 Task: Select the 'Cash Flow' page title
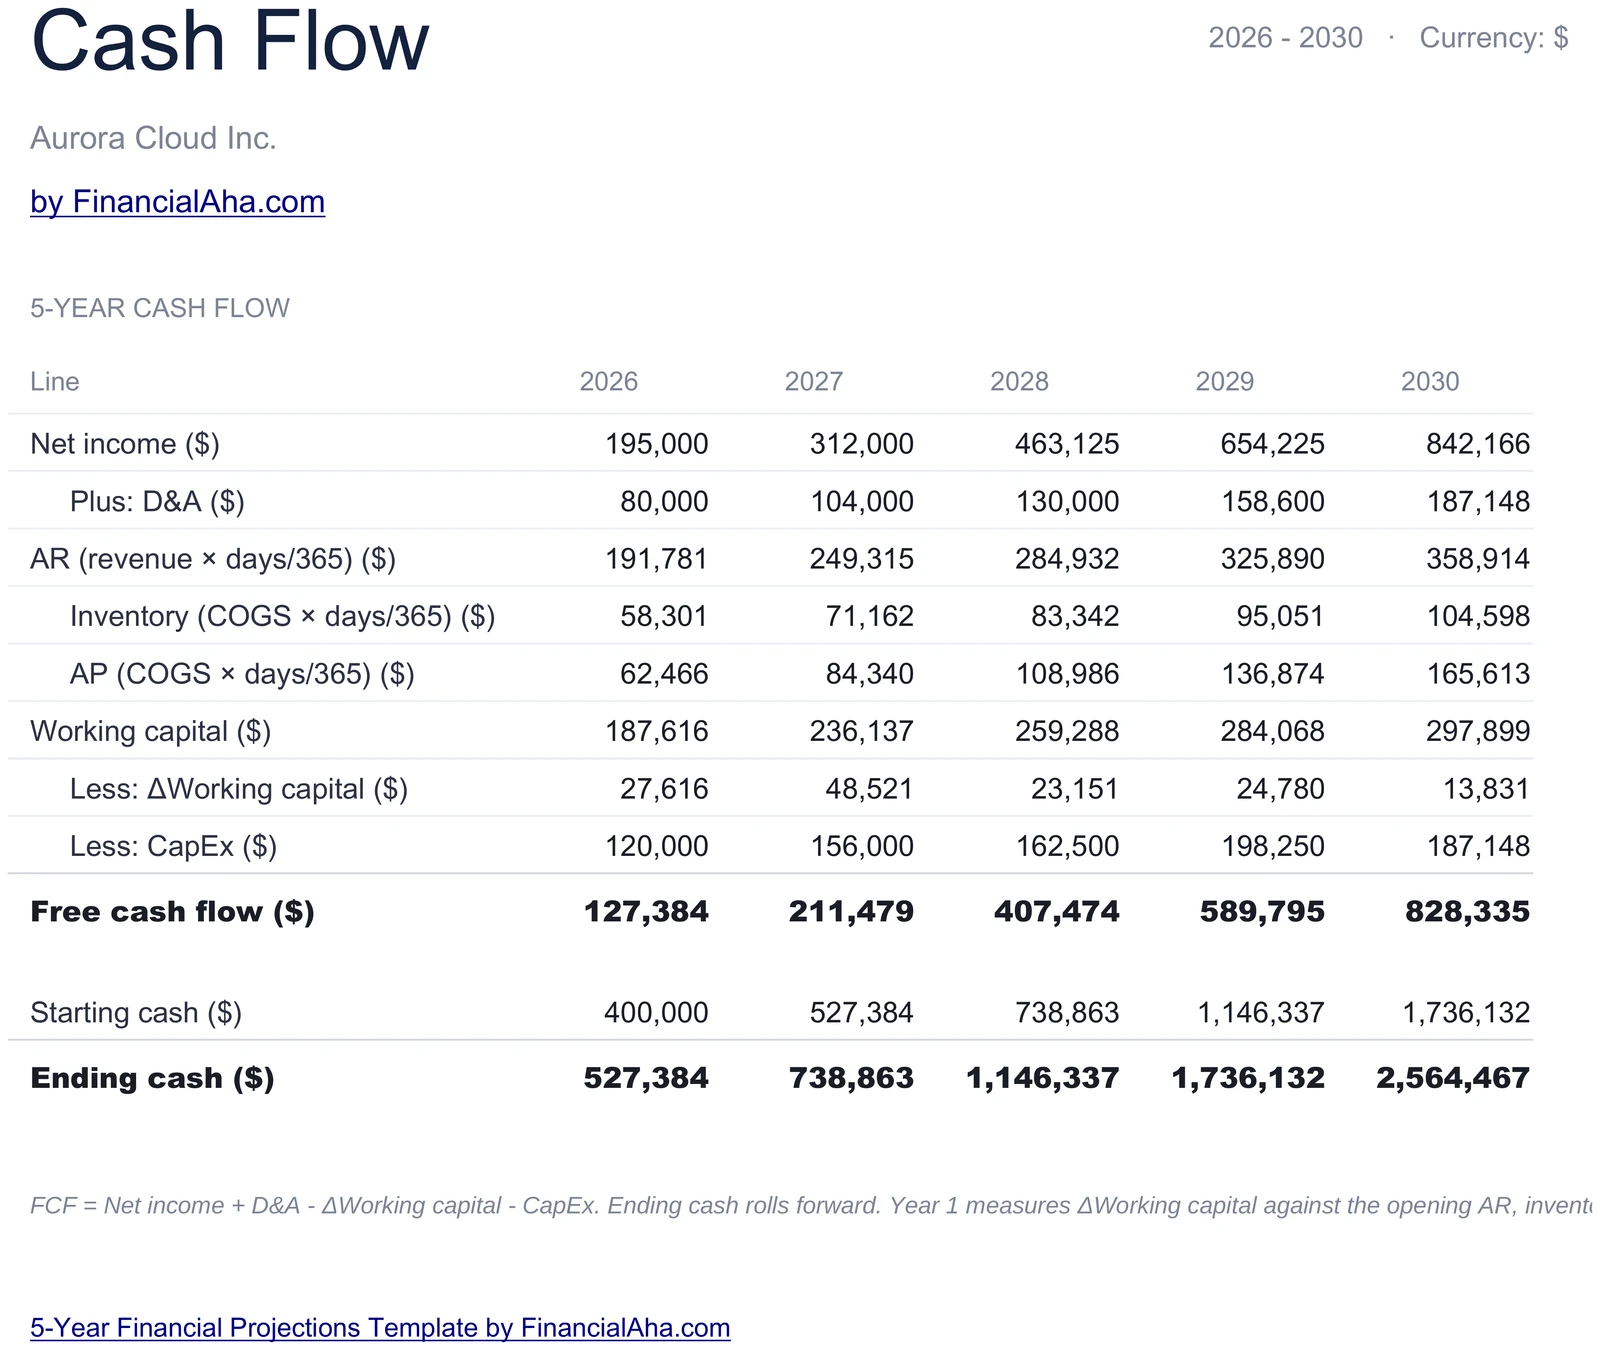230,41
